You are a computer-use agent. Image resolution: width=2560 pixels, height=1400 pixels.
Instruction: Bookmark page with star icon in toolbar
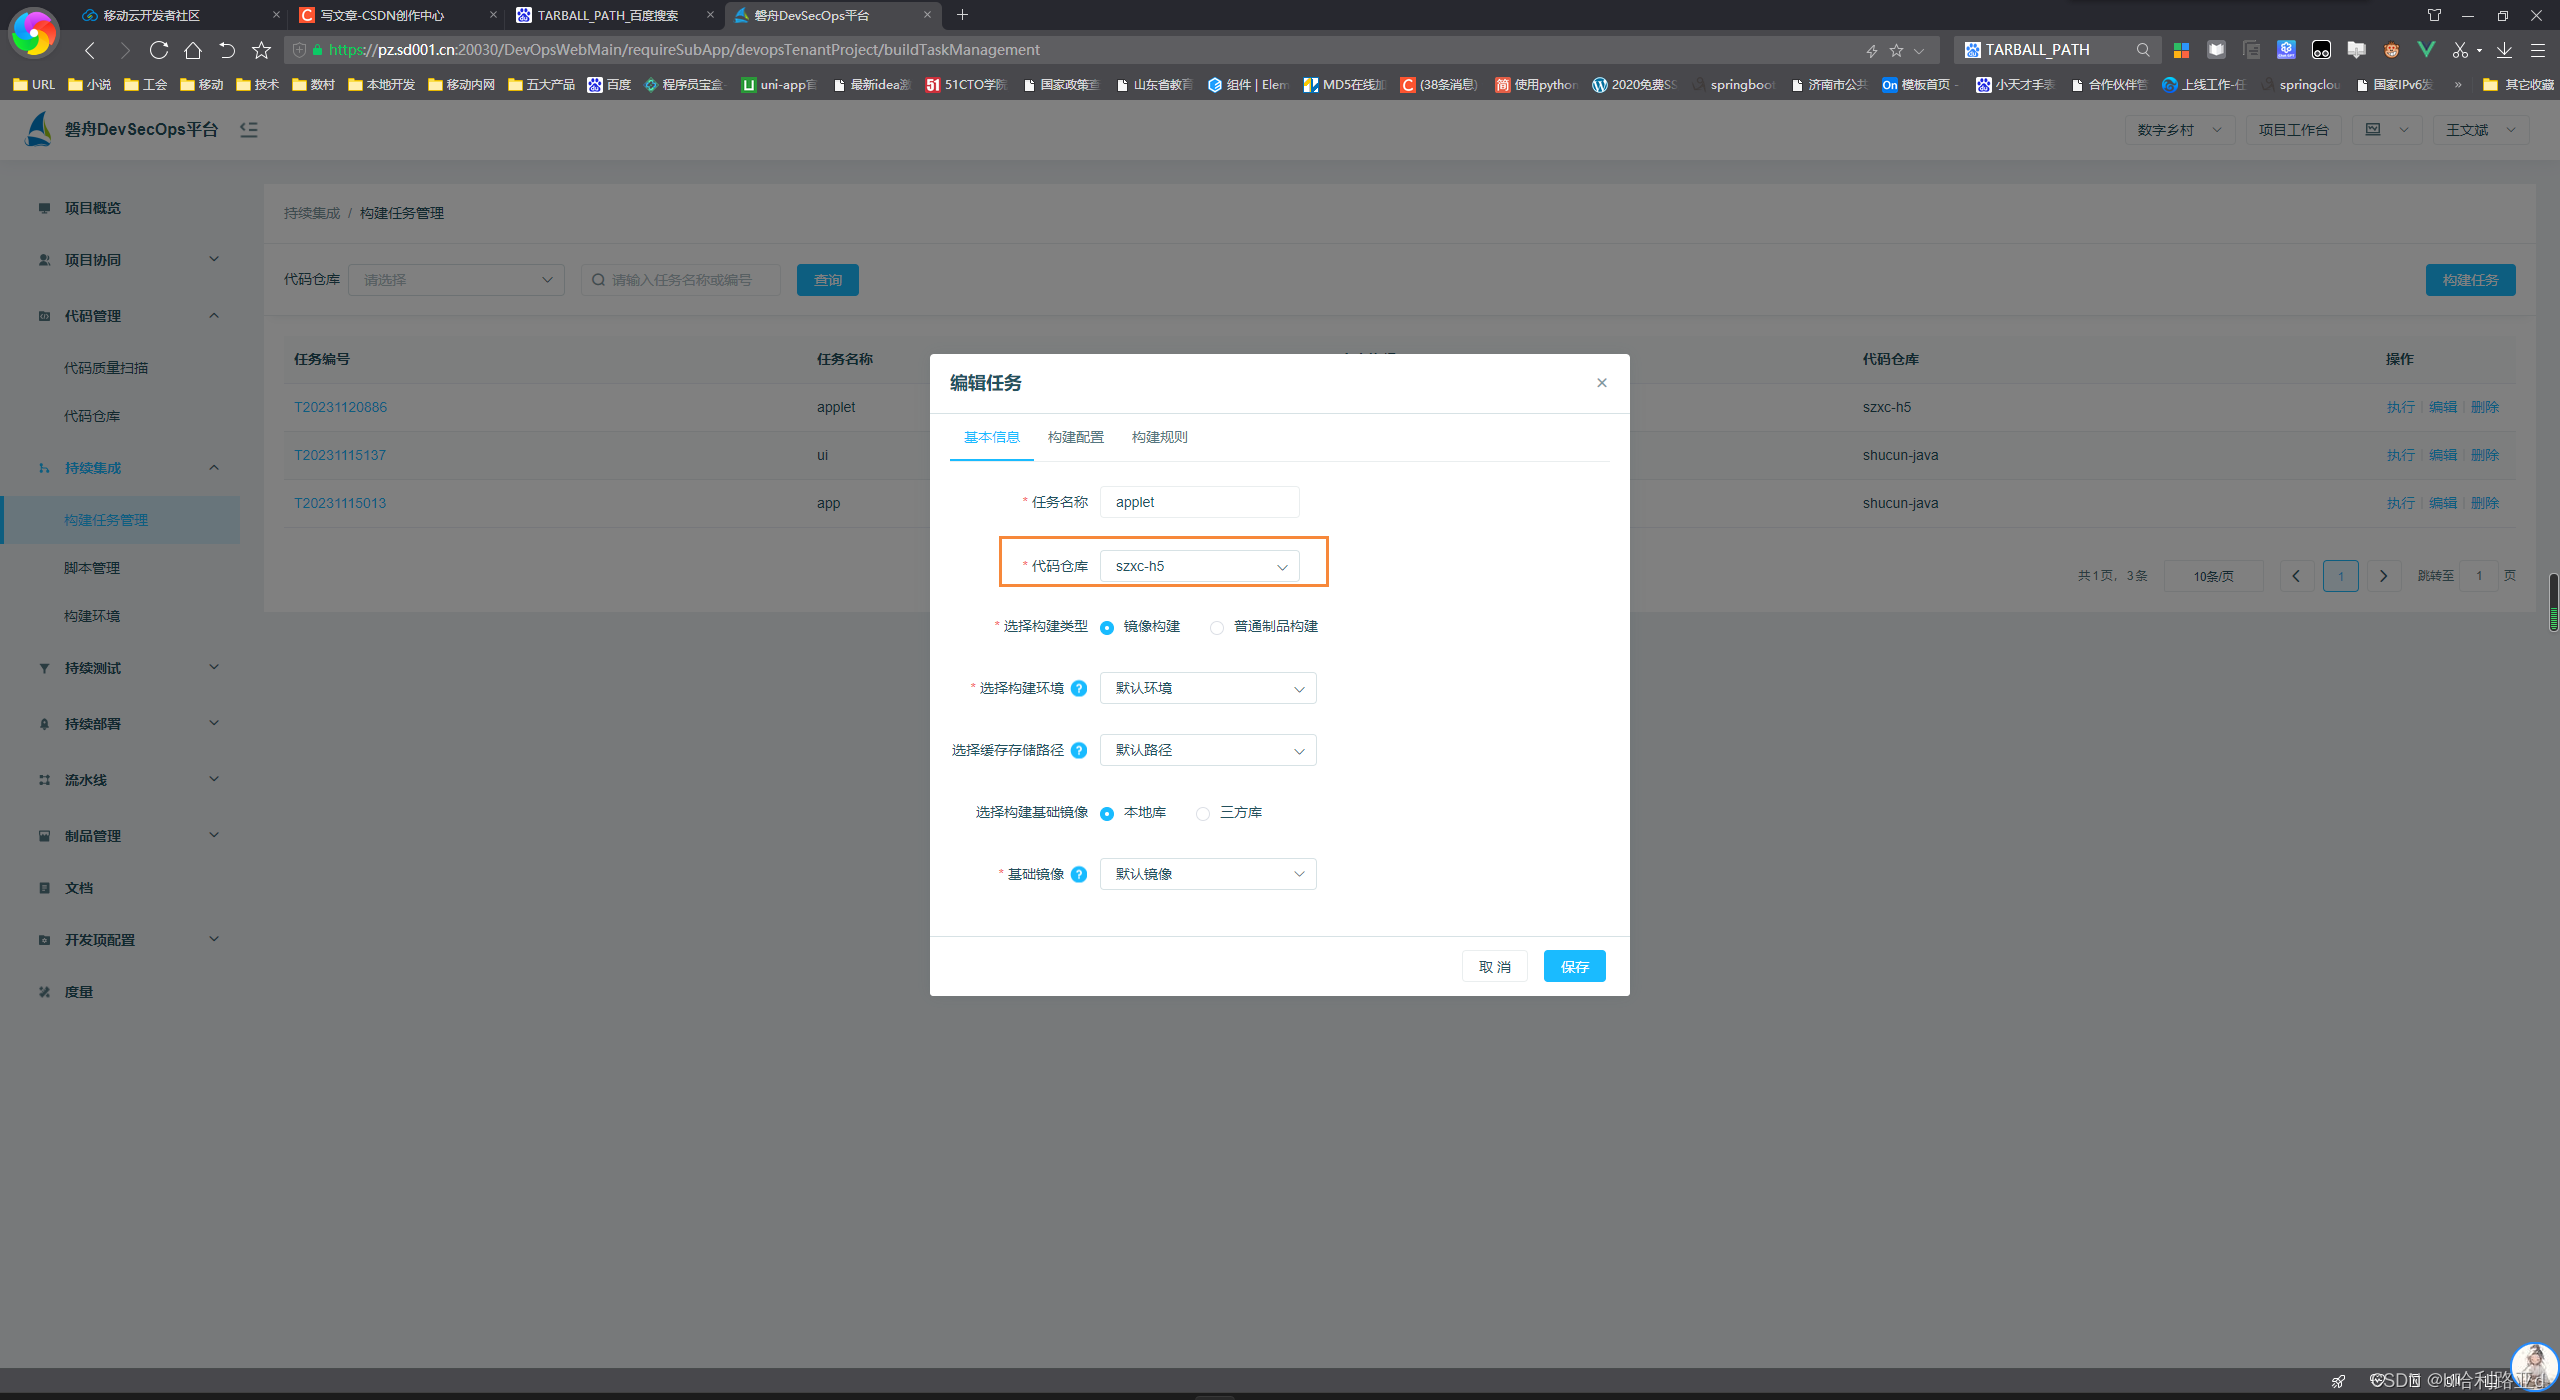pyautogui.click(x=262, y=50)
